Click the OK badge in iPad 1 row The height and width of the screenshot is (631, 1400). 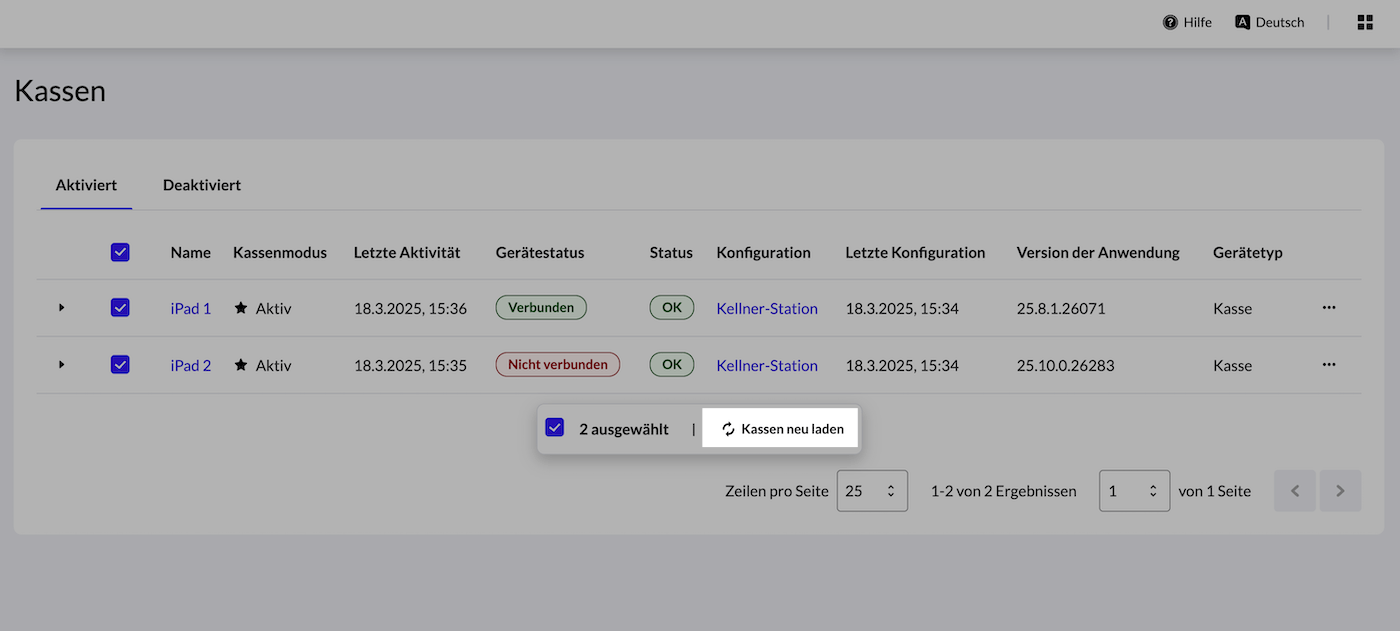pyautogui.click(x=672, y=308)
